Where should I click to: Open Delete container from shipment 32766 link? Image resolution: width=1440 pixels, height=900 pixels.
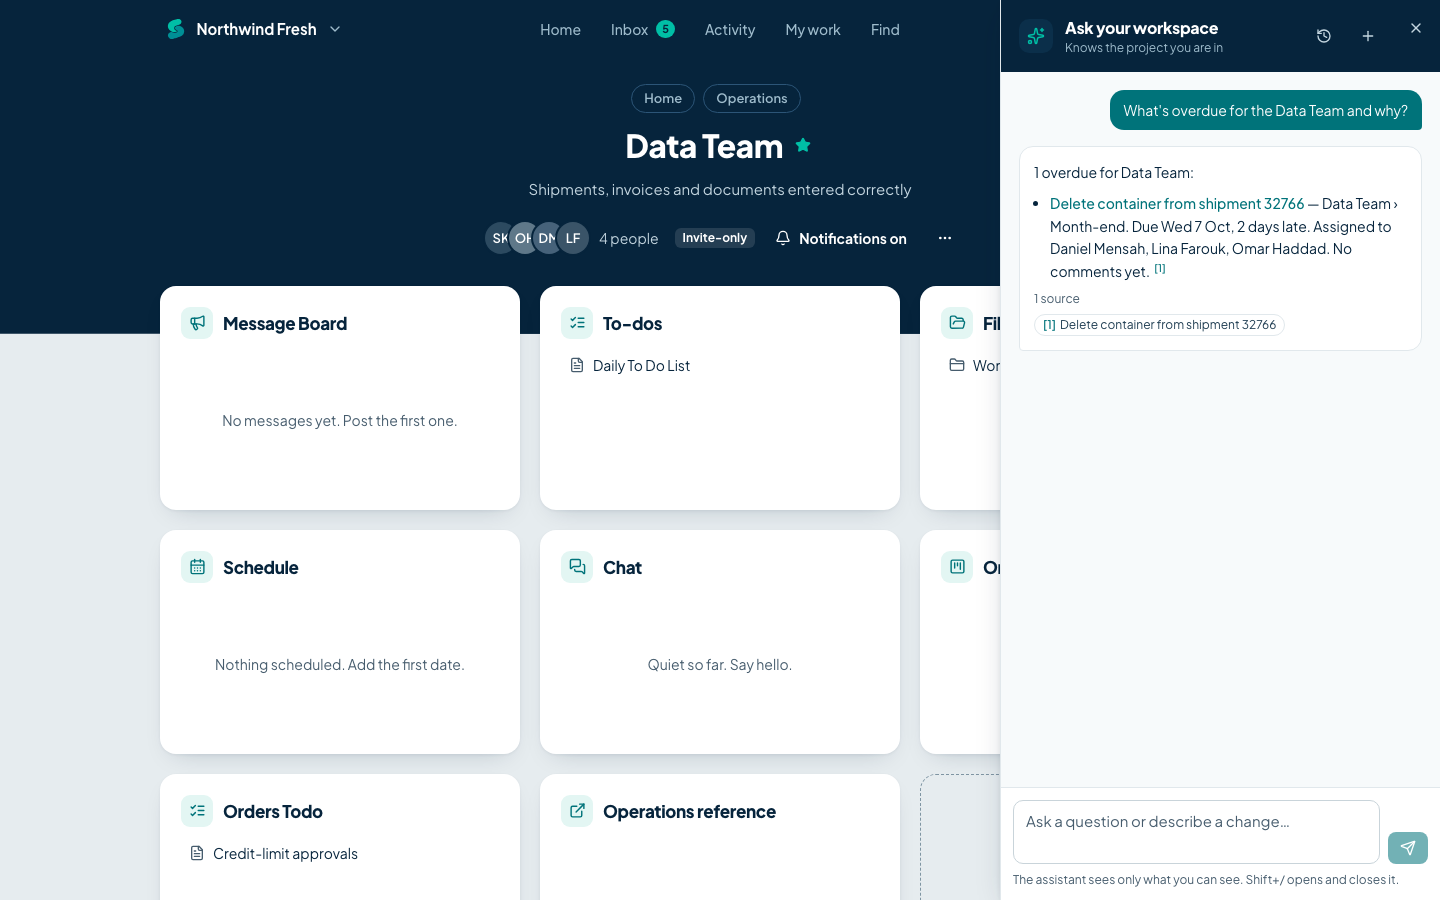pos(1177,204)
